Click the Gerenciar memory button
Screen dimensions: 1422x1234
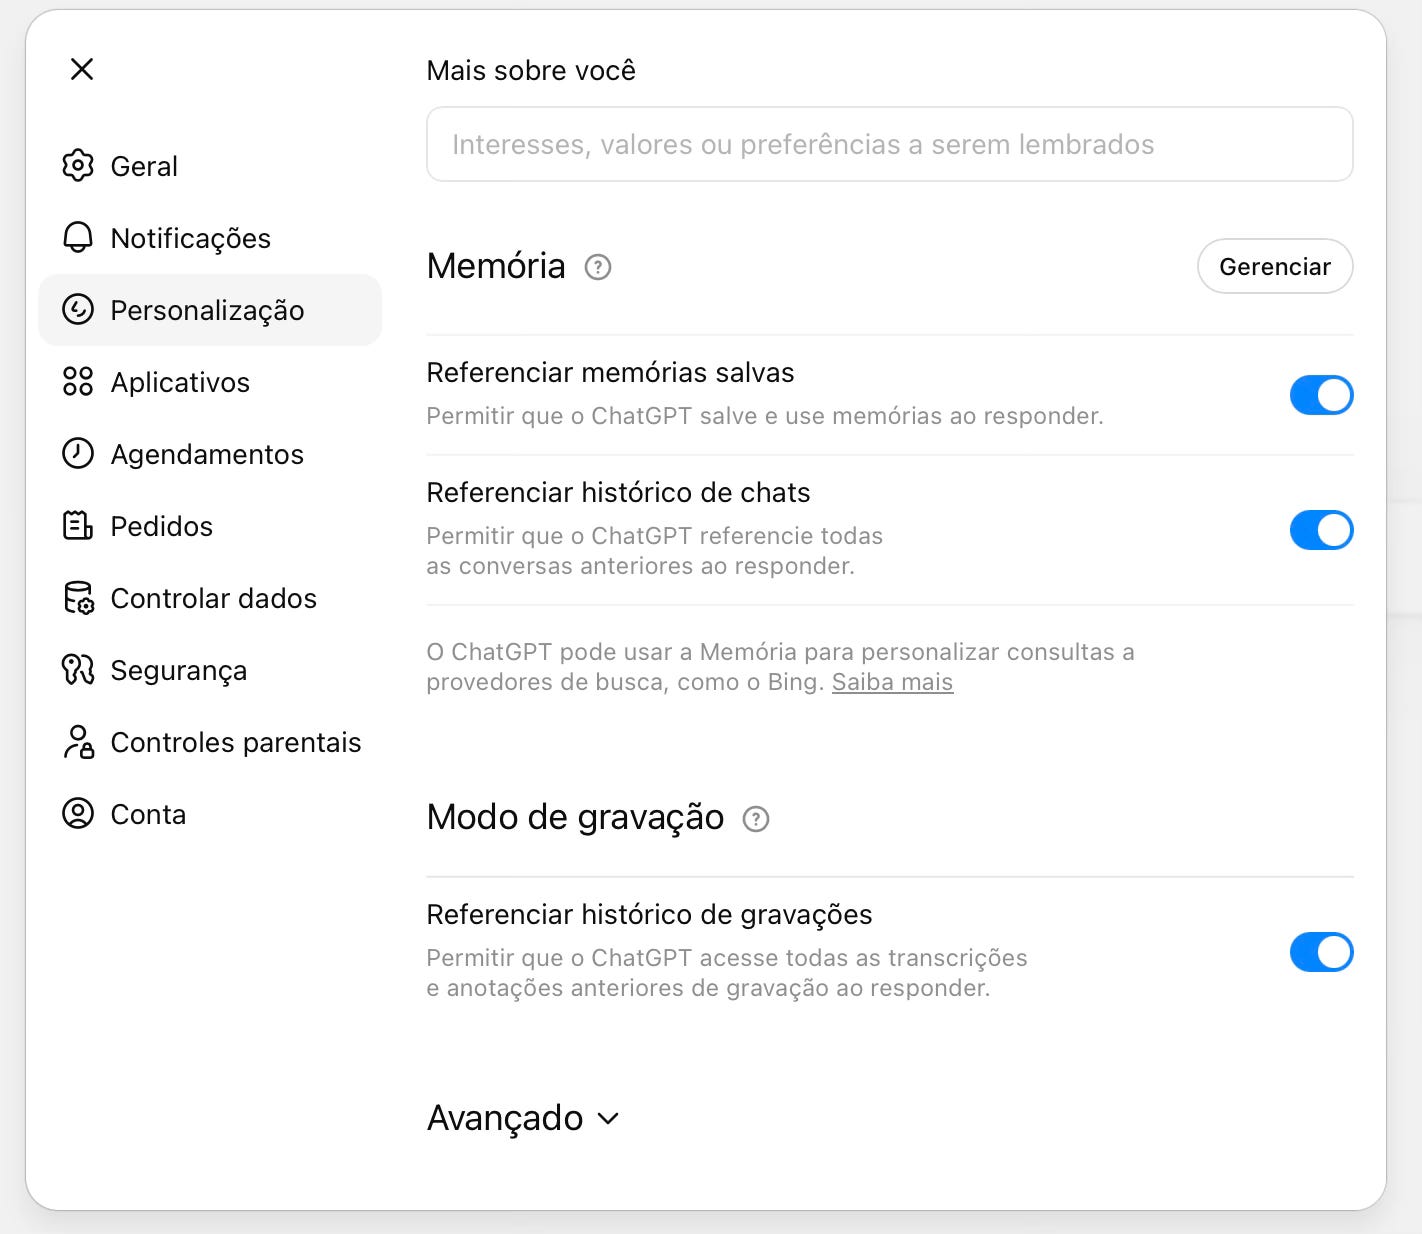(x=1275, y=266)
